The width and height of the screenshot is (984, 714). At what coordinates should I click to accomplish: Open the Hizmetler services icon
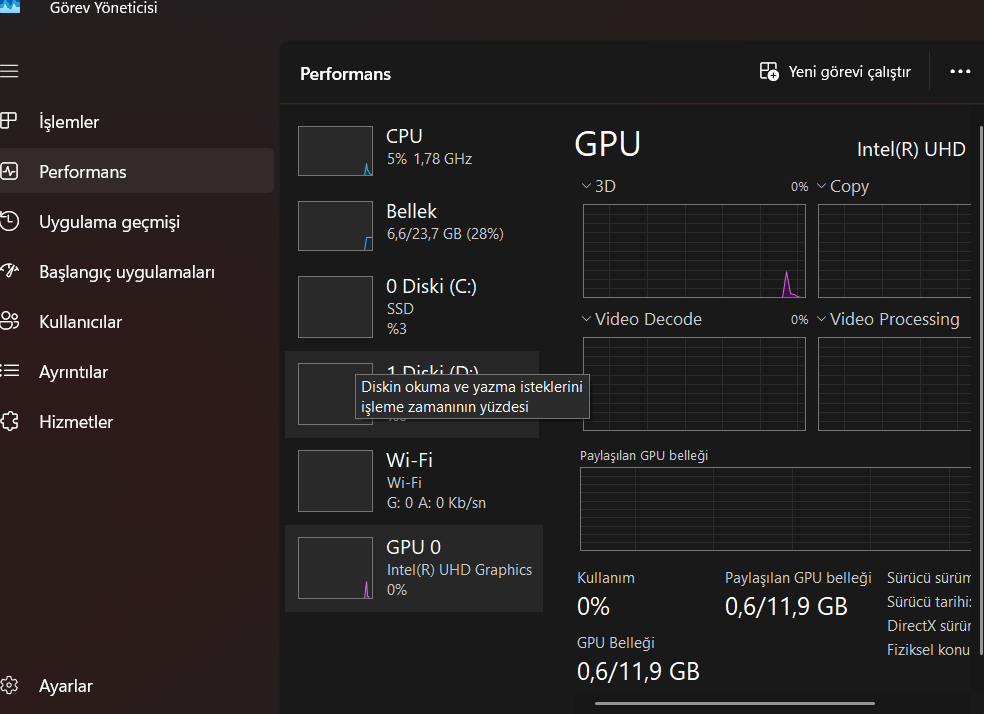(x=9, y=422)
